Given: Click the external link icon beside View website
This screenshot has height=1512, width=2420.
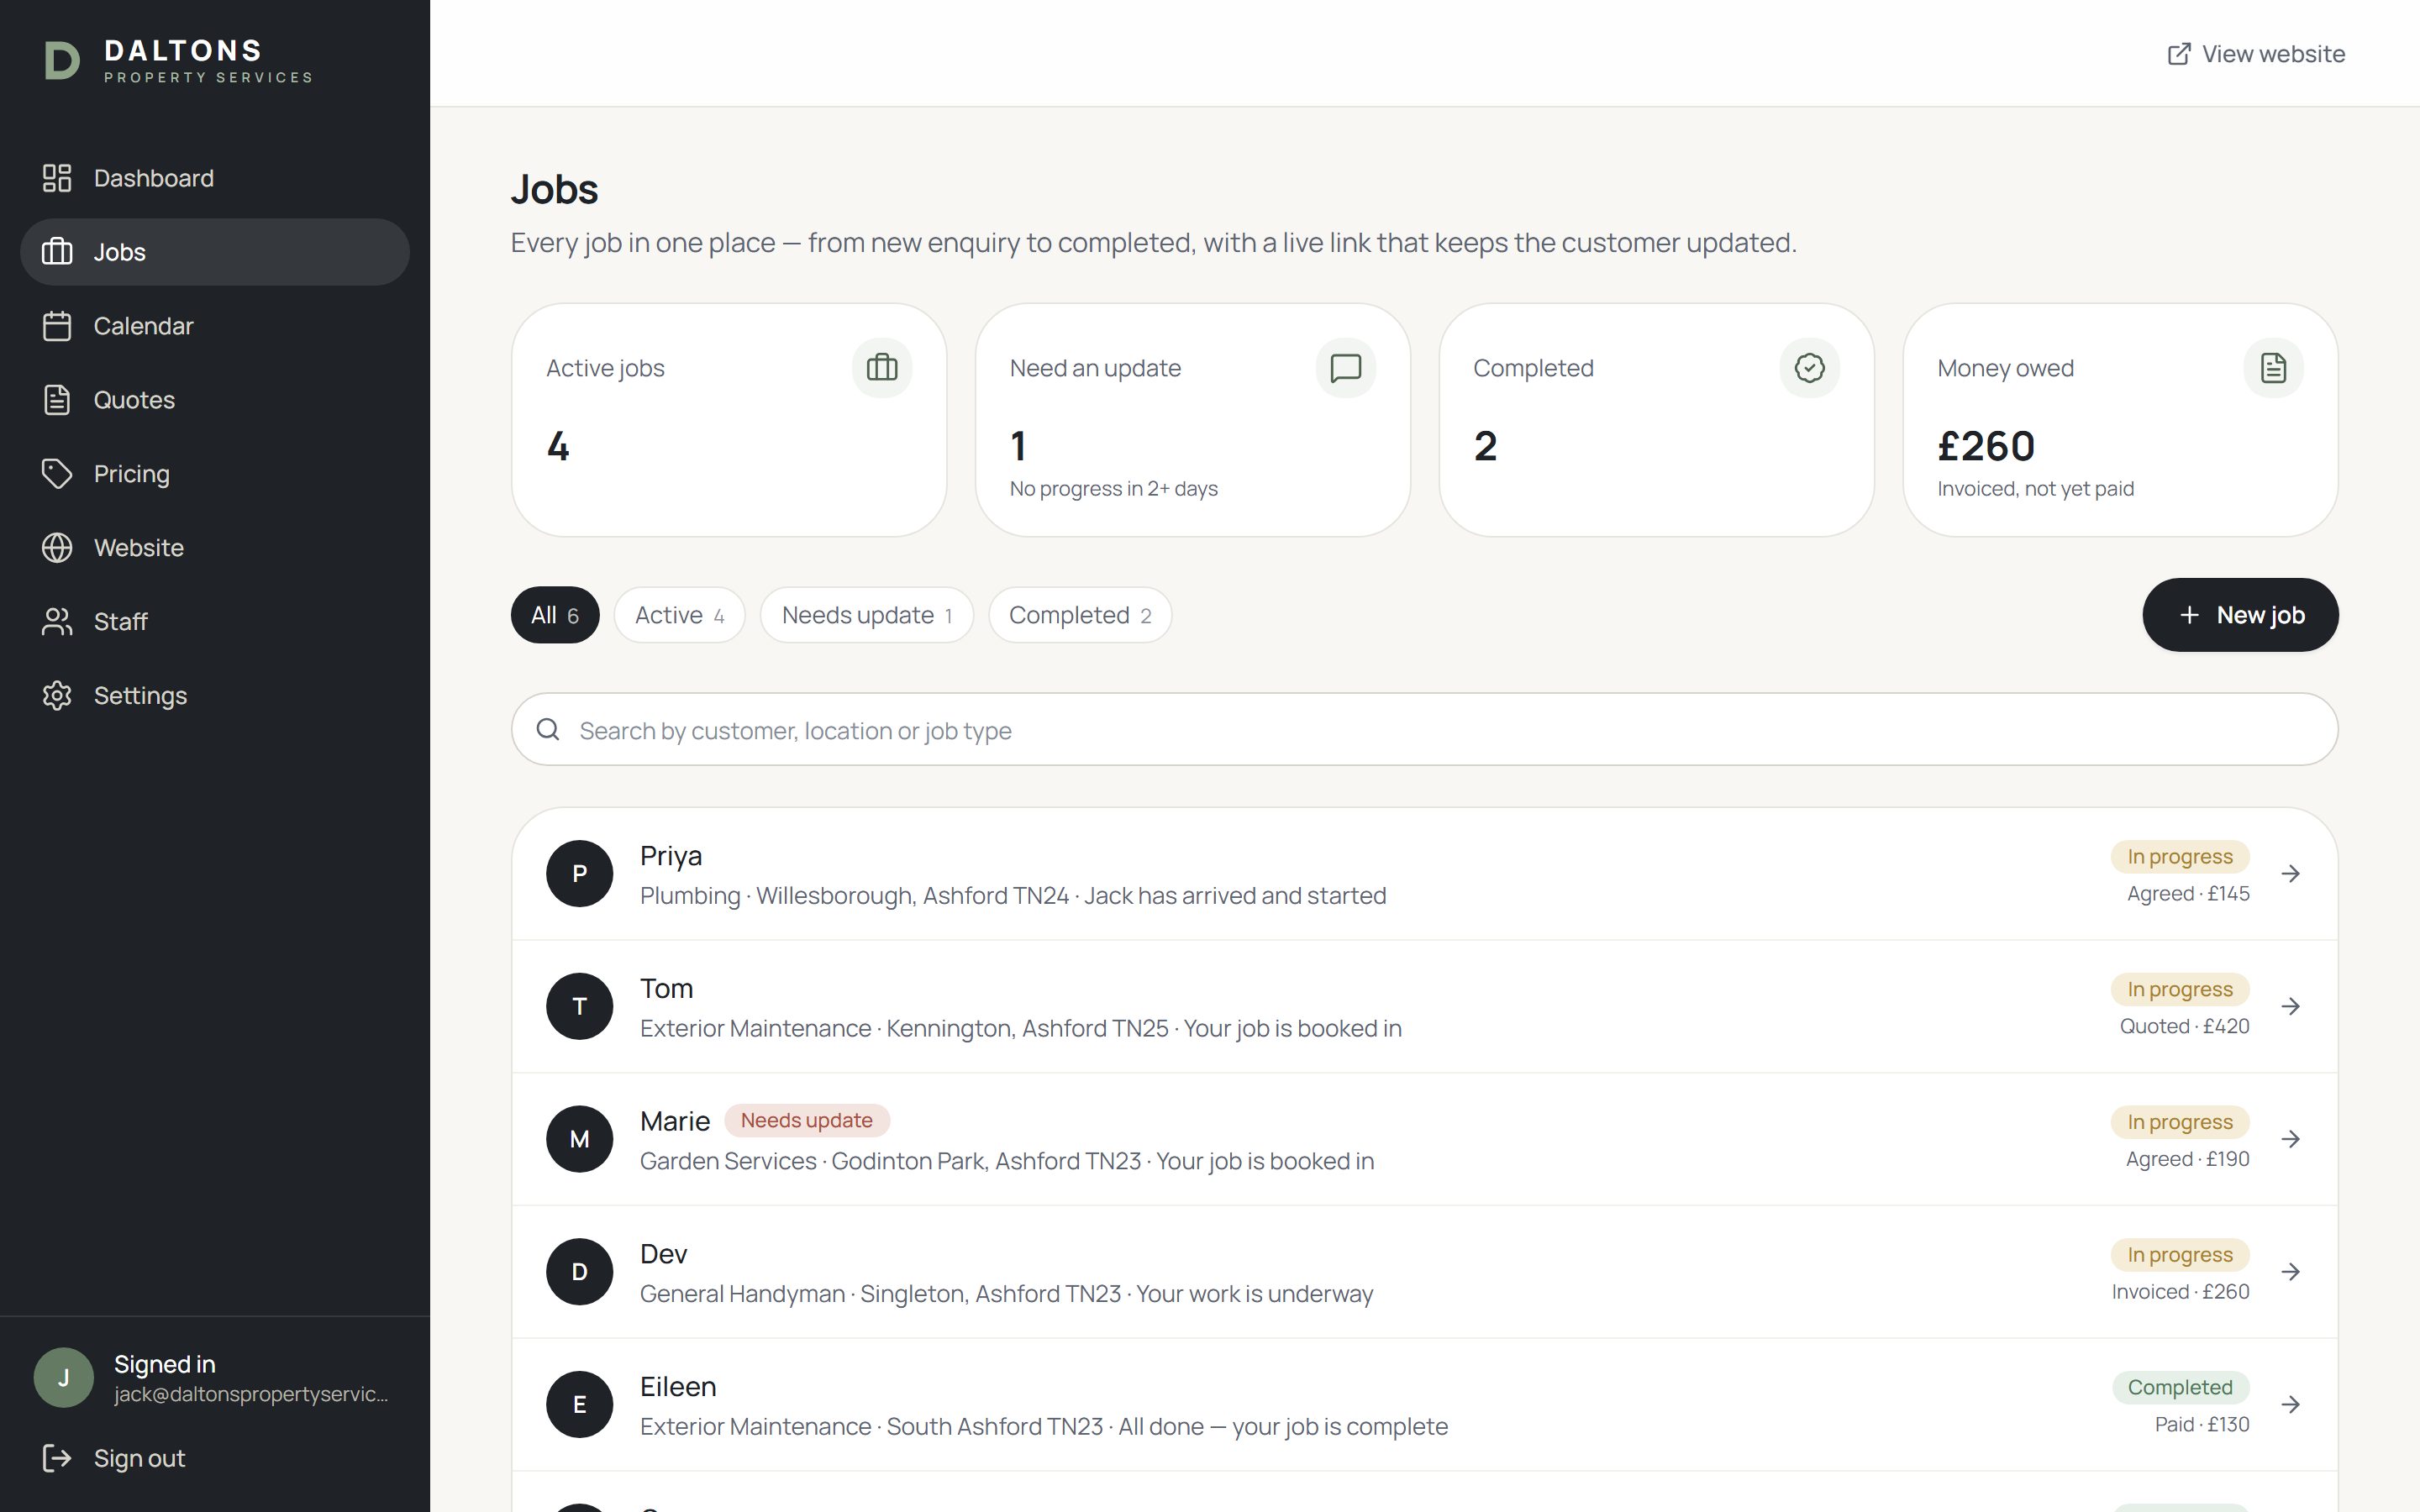Looking at the screenshot, I should pos(2179,54).
